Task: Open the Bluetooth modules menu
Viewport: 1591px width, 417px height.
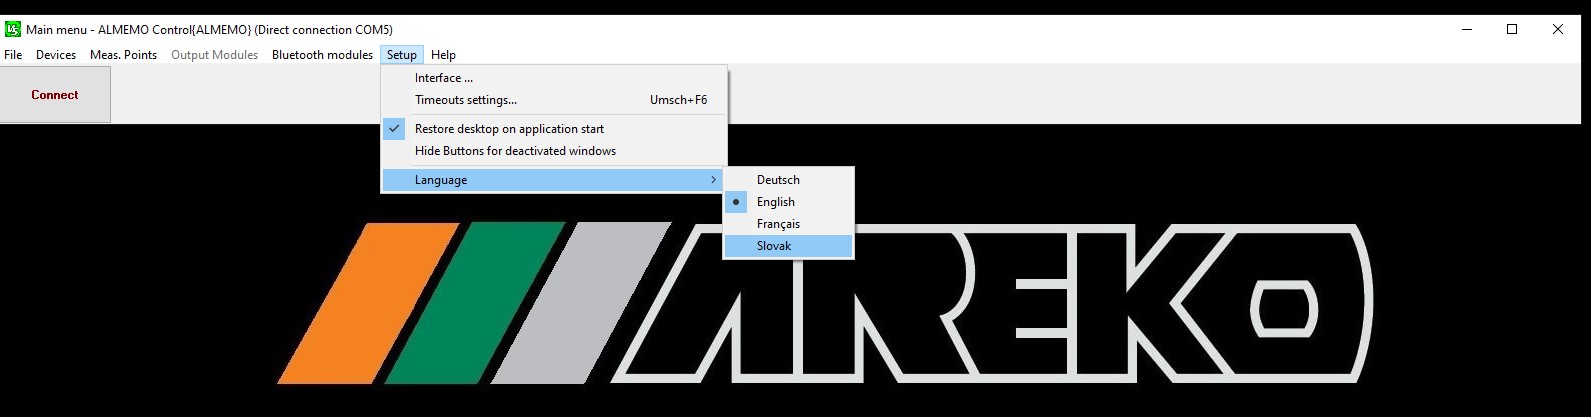Action: tap(322, 55)
